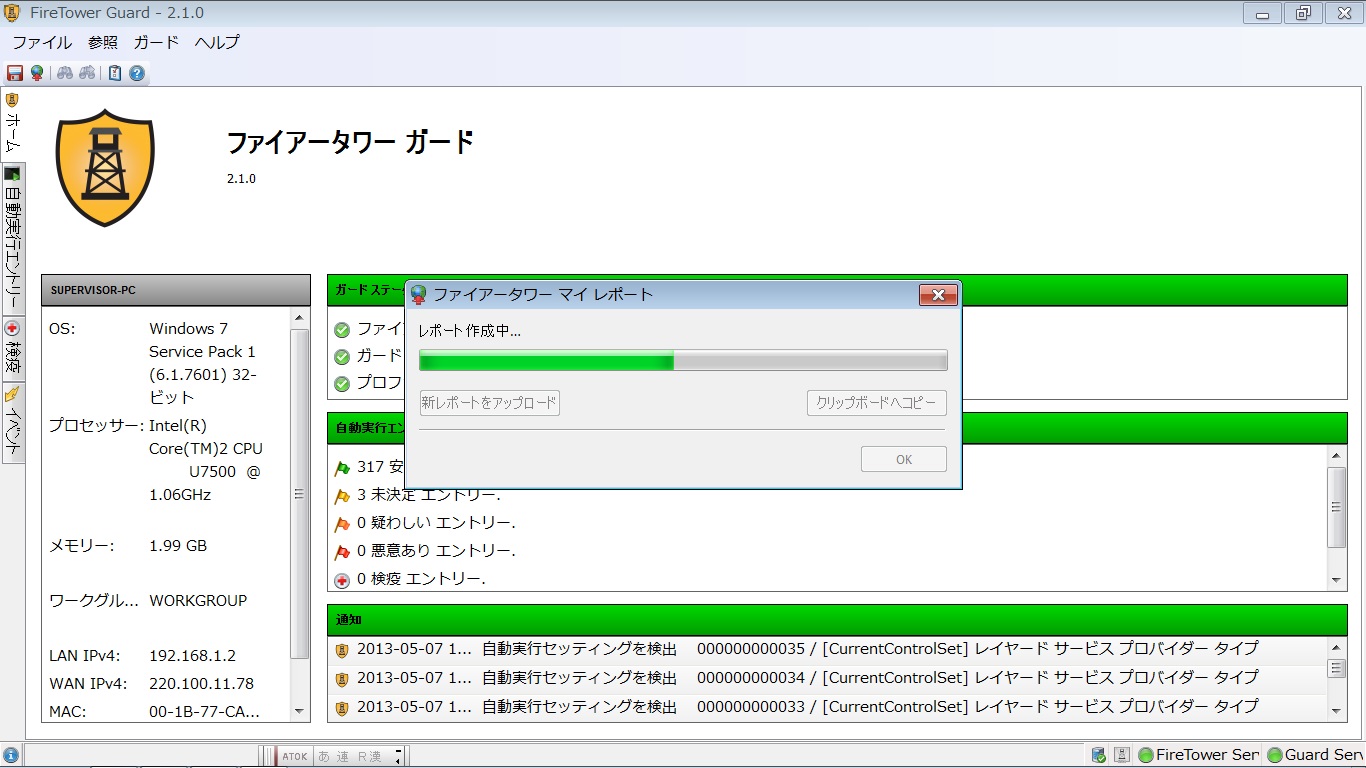
Task: Open the ヘルプ menu
Action: (x=217, y=42)
